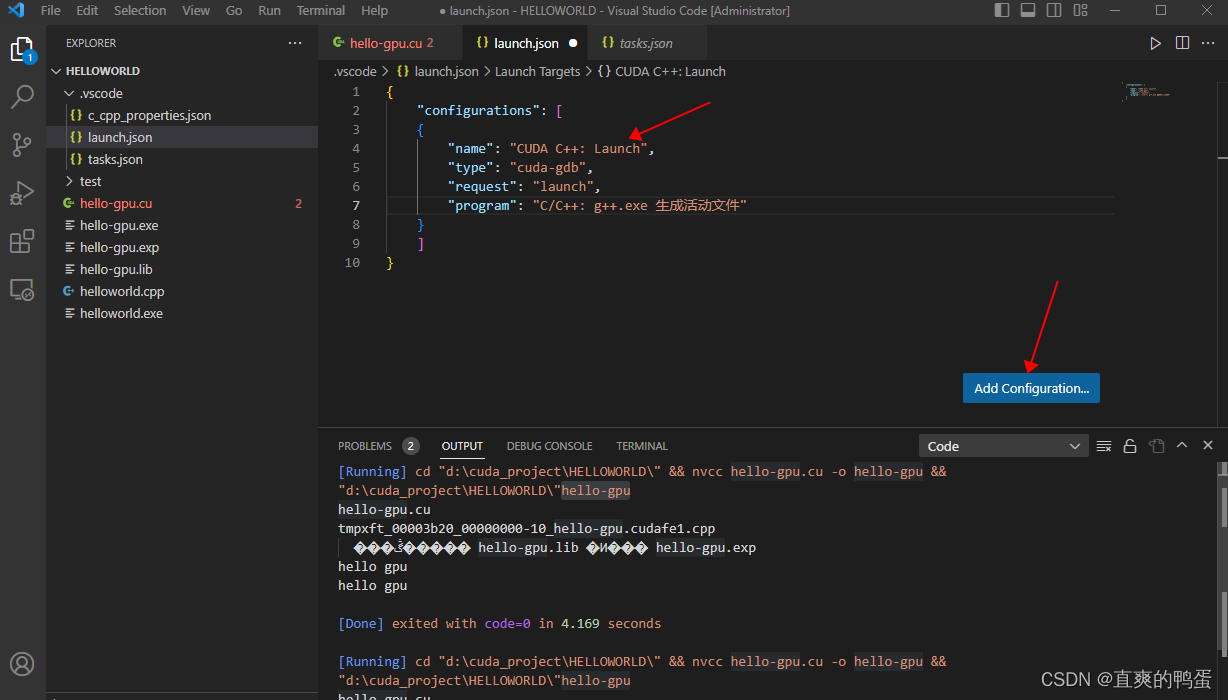Open Remote Explorer in activity bar
Viewport: 1228px width, 700px height.
pyautogui.click(x=22, y=290)
